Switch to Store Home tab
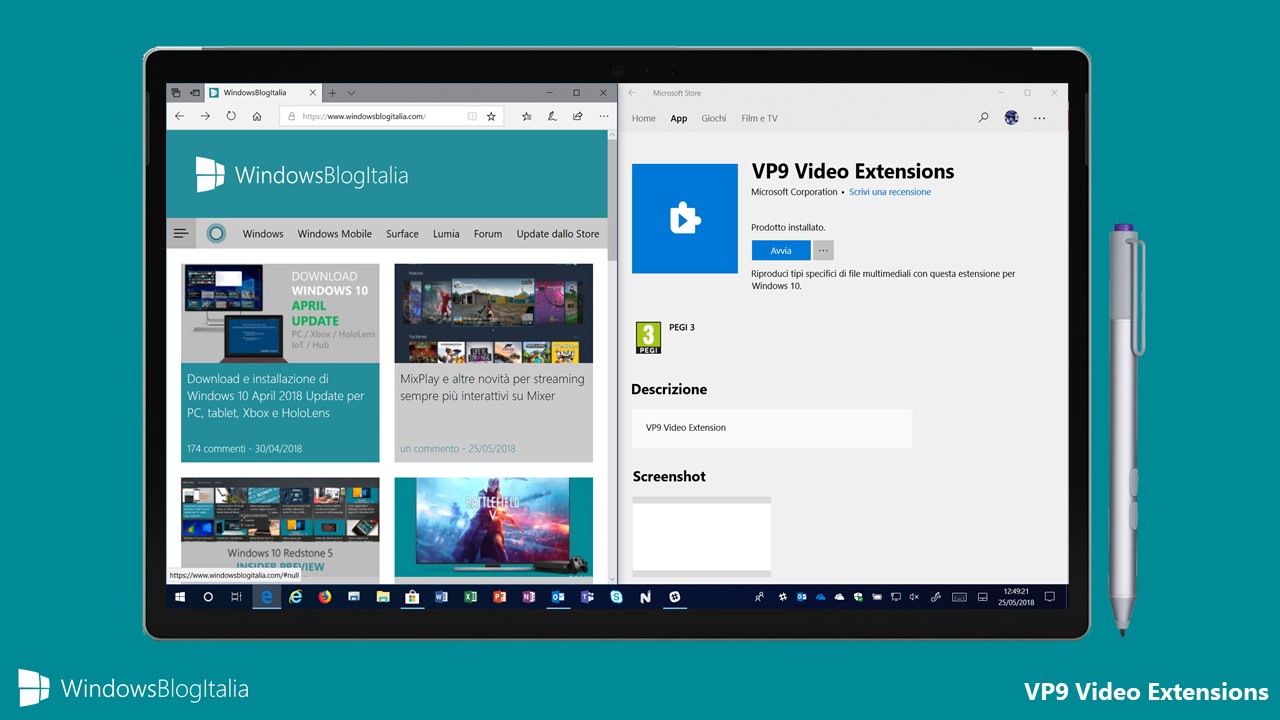1280x720 pixels. click(644, 118)
